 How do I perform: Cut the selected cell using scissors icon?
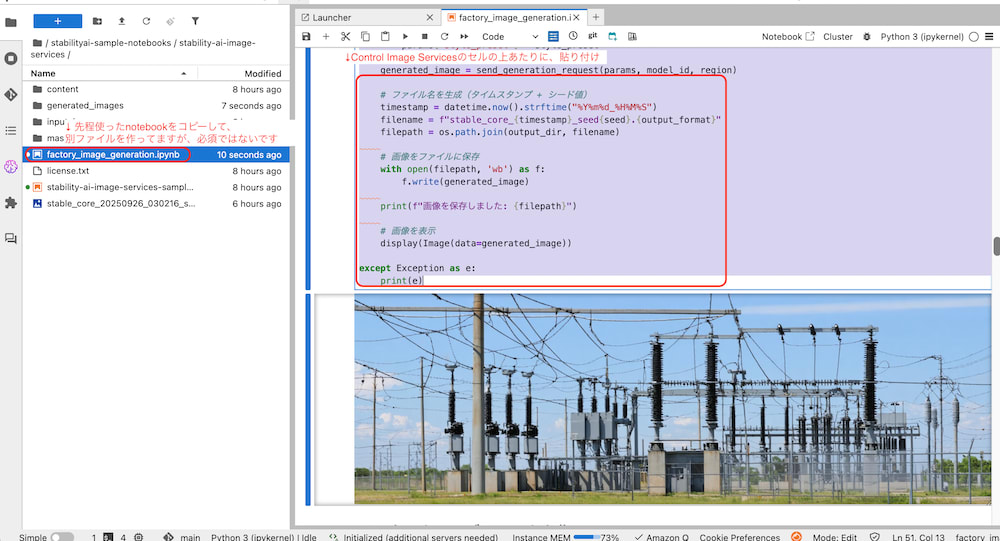345,37
